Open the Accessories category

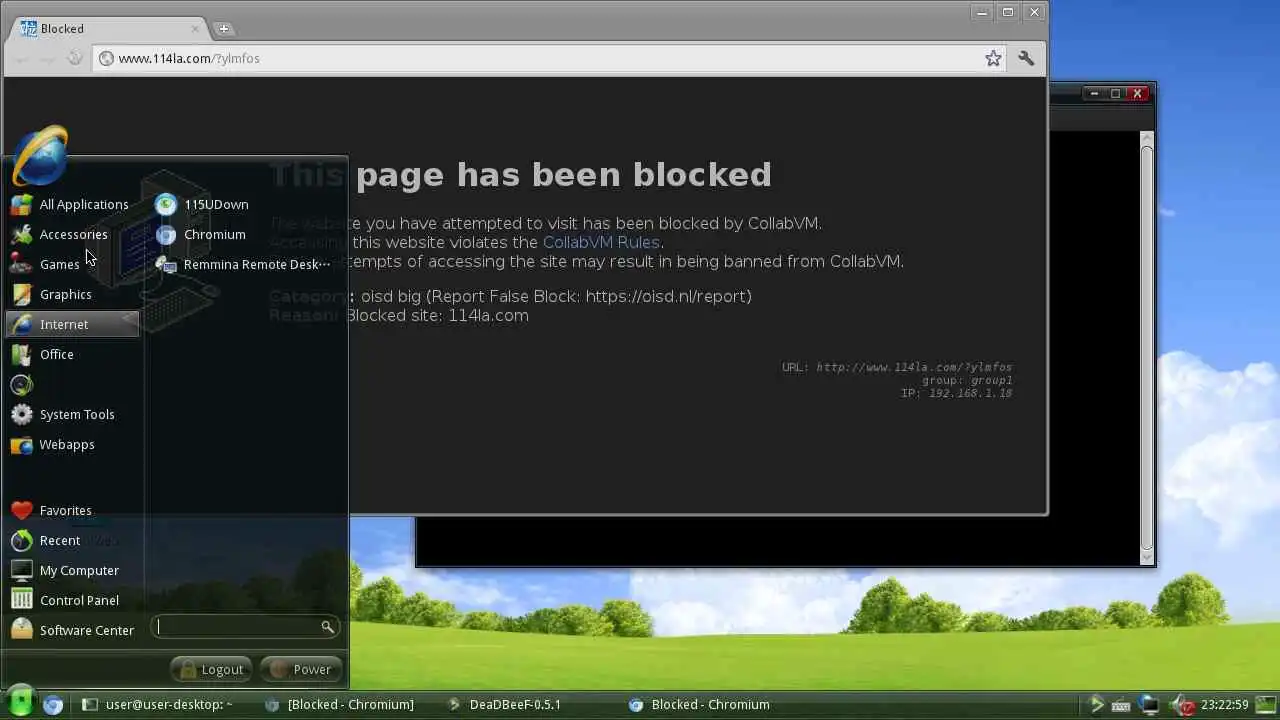[72, 234]
